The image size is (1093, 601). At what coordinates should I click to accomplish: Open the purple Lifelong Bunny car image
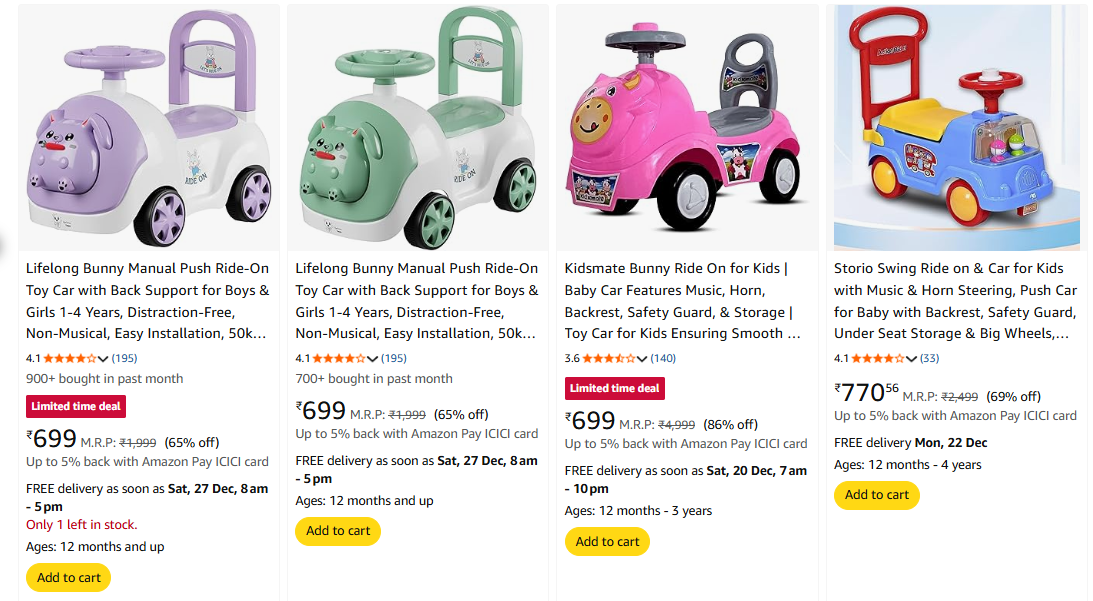coord(149,128)
